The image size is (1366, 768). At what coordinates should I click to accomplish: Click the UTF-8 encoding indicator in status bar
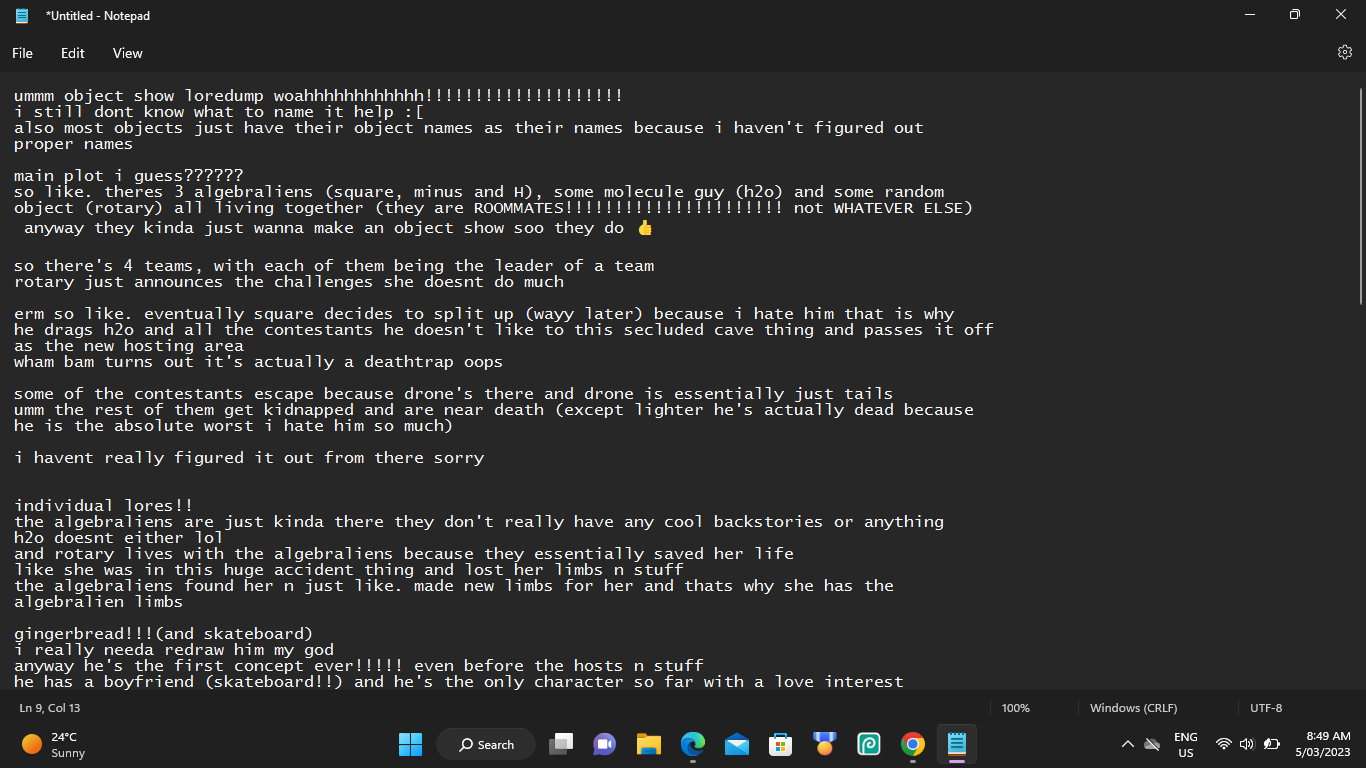click(1266, 707)
